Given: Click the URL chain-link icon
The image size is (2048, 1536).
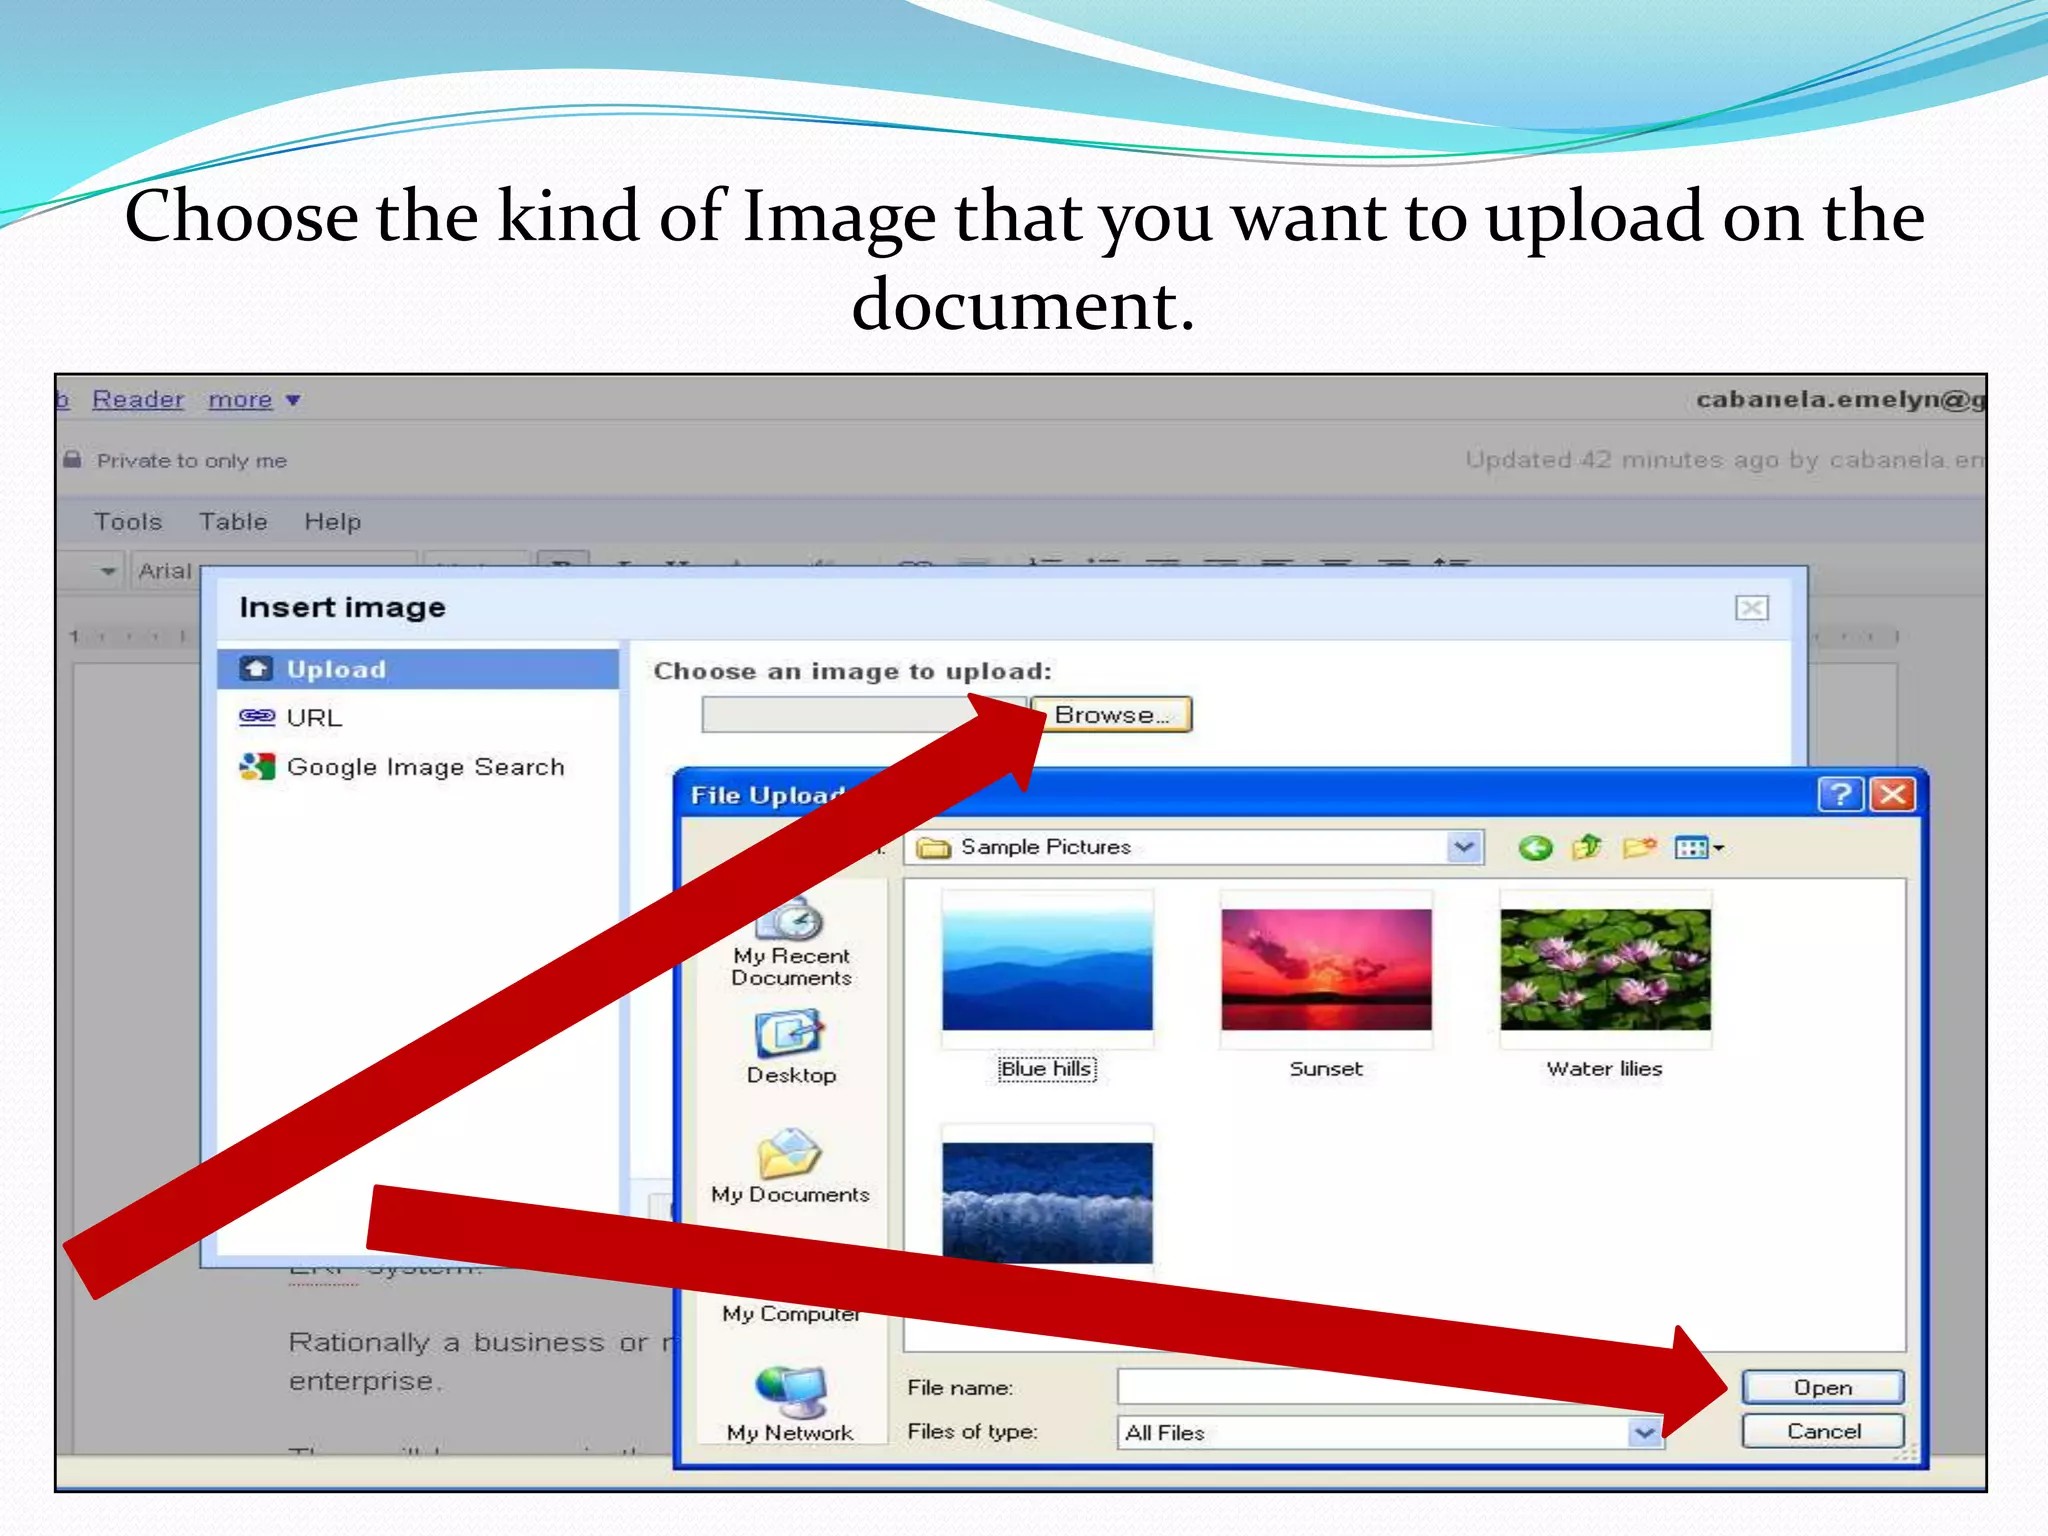Looking at the screenshot, I should point(257,717).
